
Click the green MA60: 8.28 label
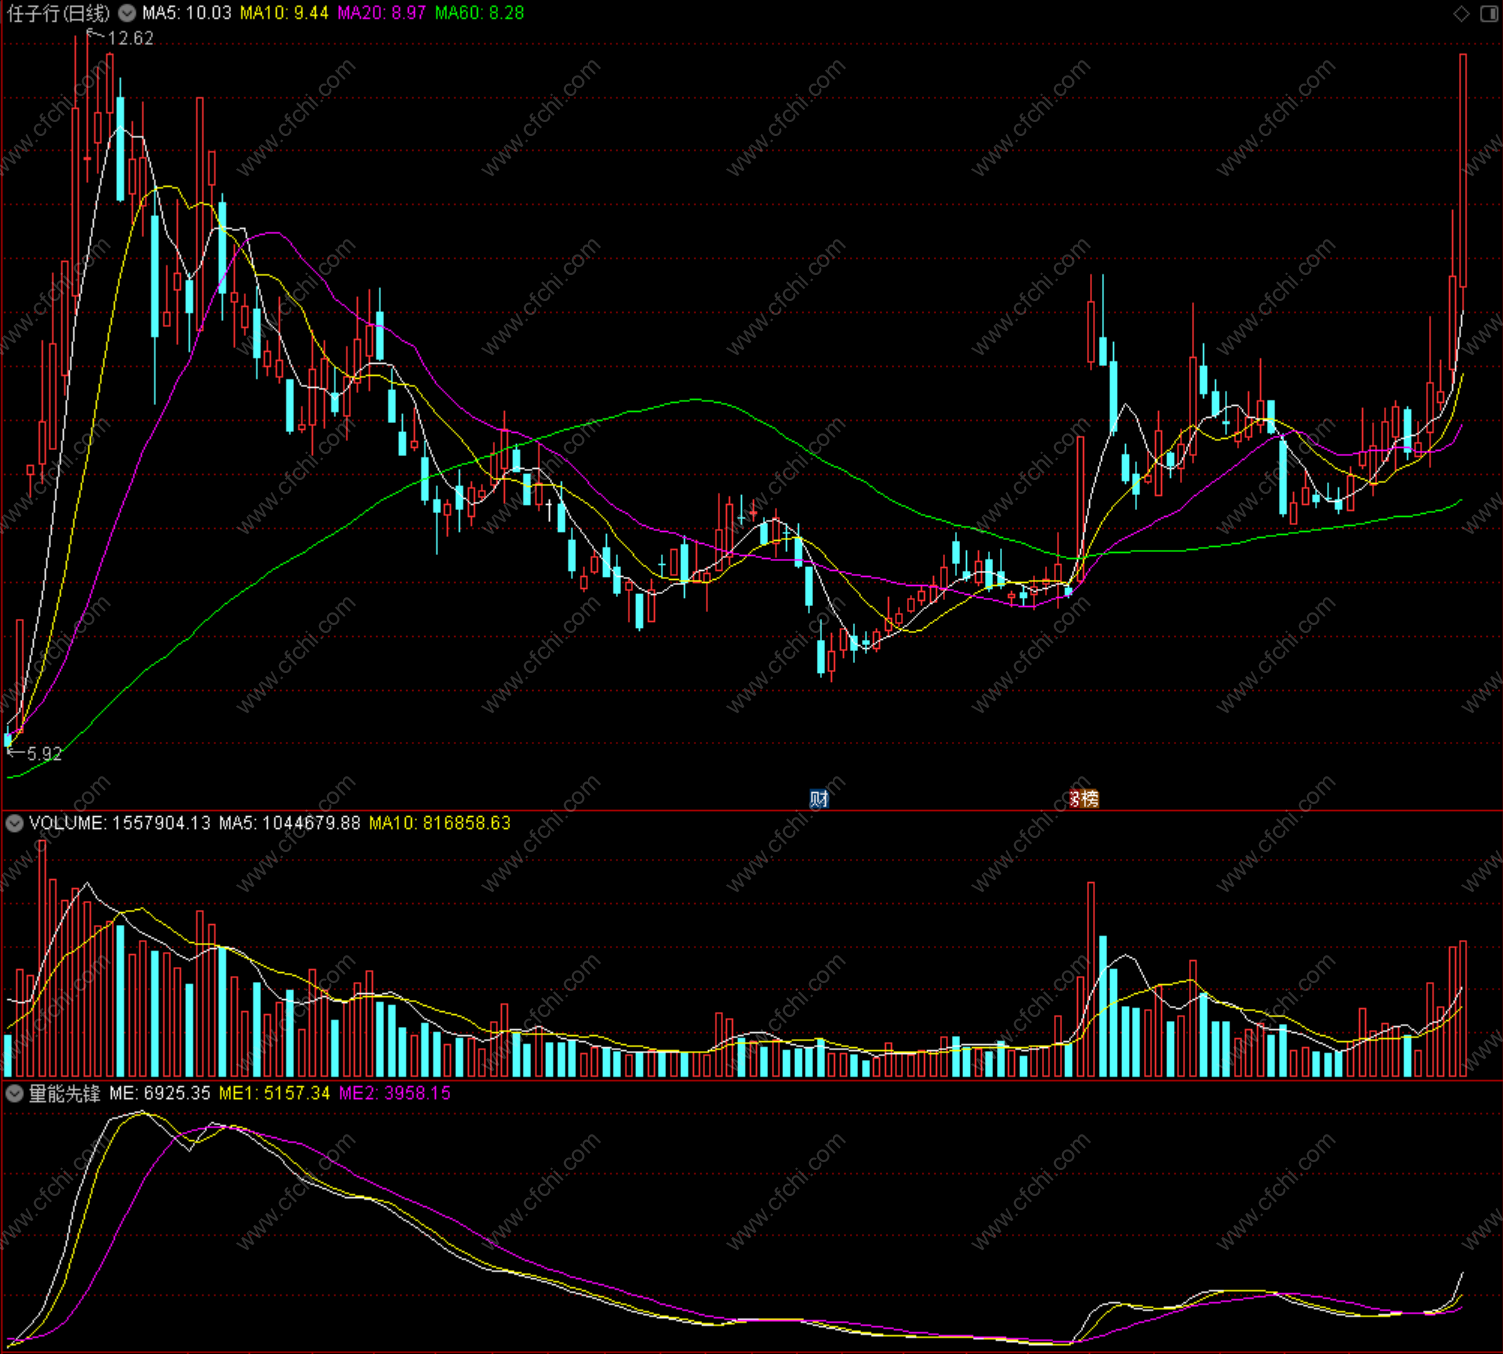[479, 13]
